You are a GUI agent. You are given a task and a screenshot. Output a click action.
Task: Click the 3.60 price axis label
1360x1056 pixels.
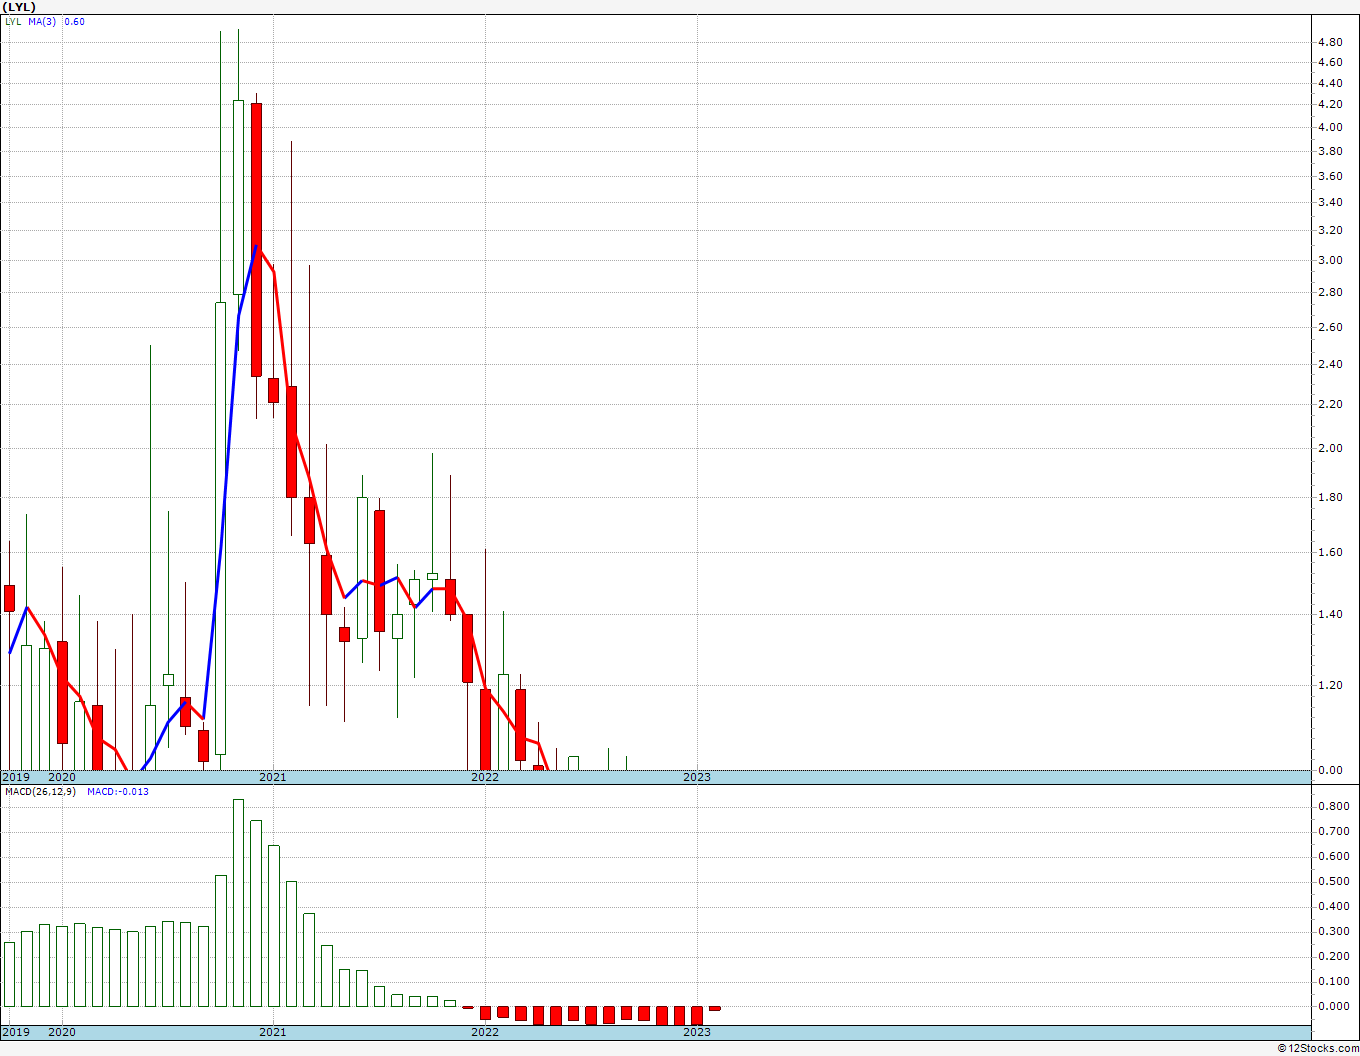[x=1330, y=177]
